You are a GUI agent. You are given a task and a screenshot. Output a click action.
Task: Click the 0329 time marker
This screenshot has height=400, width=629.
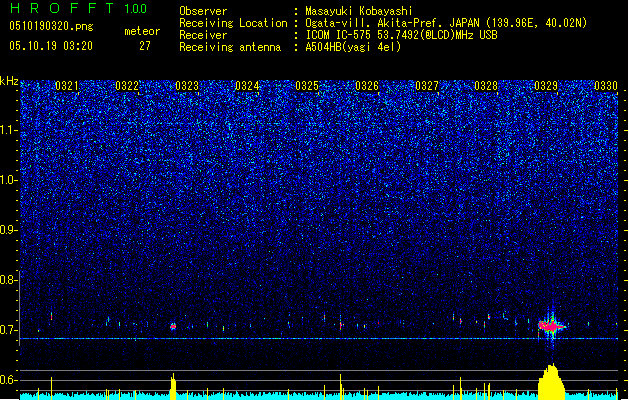point(546,86)
